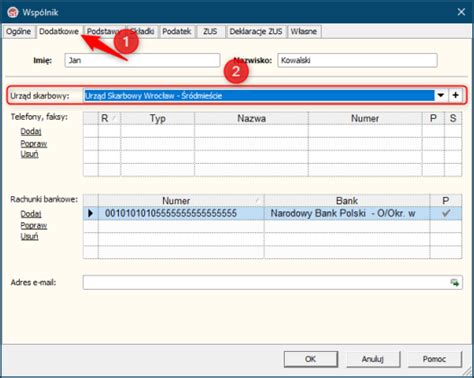This screenshot has height=378, width=474.
Task: Select the Podatek tab
Action: tap(177, 31)
